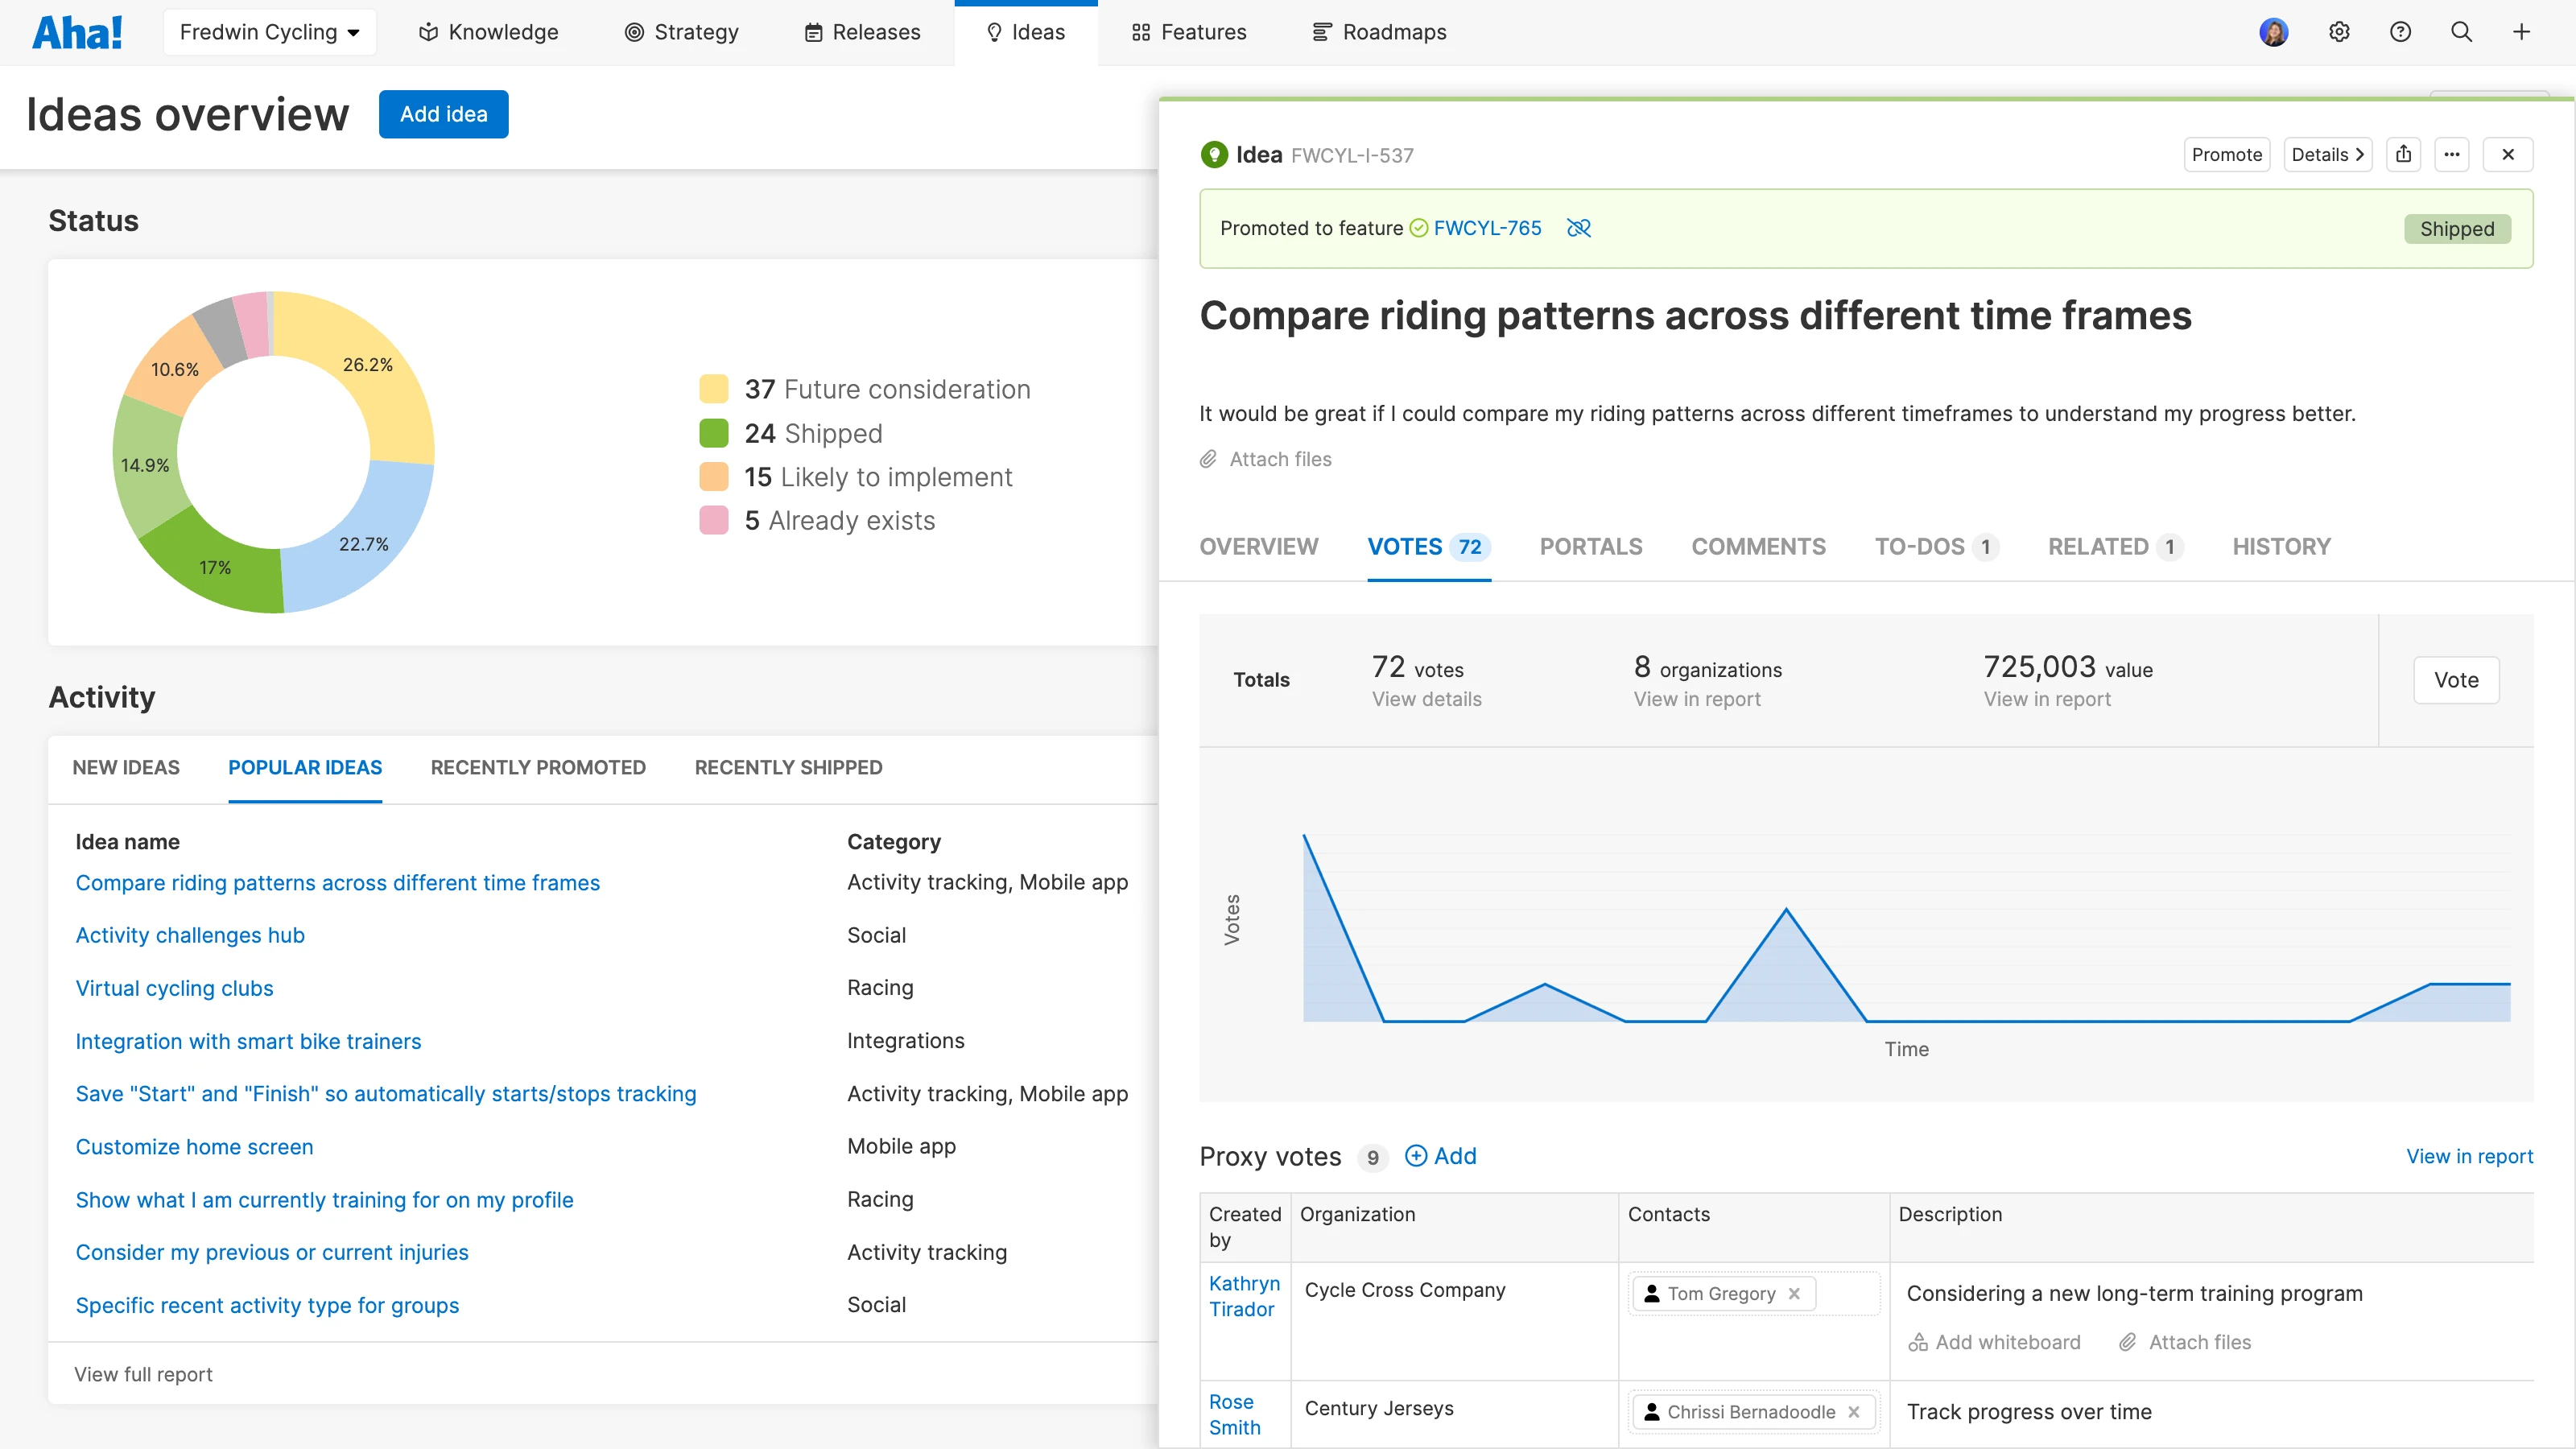The image size is (2576, 1449).
Task: Click the Attach files field under description
Action: pos(1279,459)
